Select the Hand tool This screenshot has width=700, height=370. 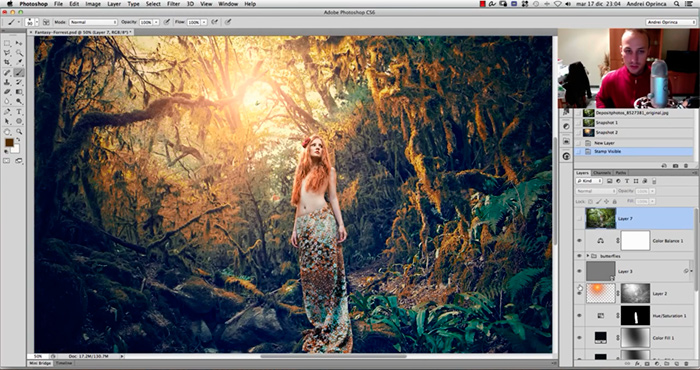[x=8, y=132]
